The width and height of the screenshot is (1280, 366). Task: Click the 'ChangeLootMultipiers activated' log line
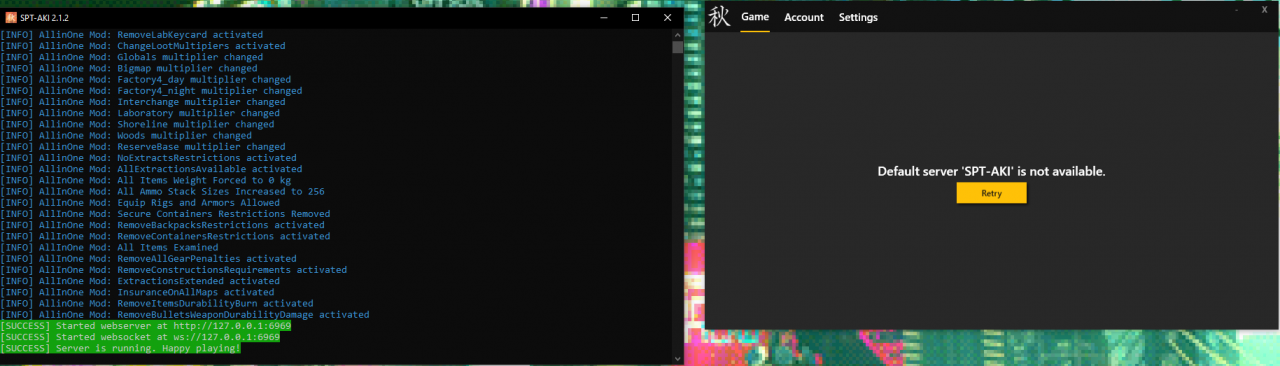pyautogui.click(x=143, y=46)
